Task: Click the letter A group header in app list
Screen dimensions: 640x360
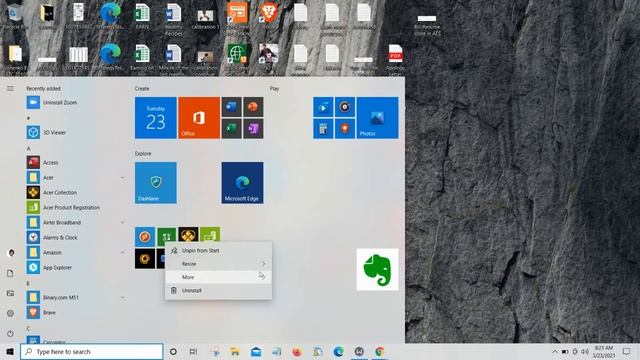Action: pyautogui.click(x=29, y=149)
